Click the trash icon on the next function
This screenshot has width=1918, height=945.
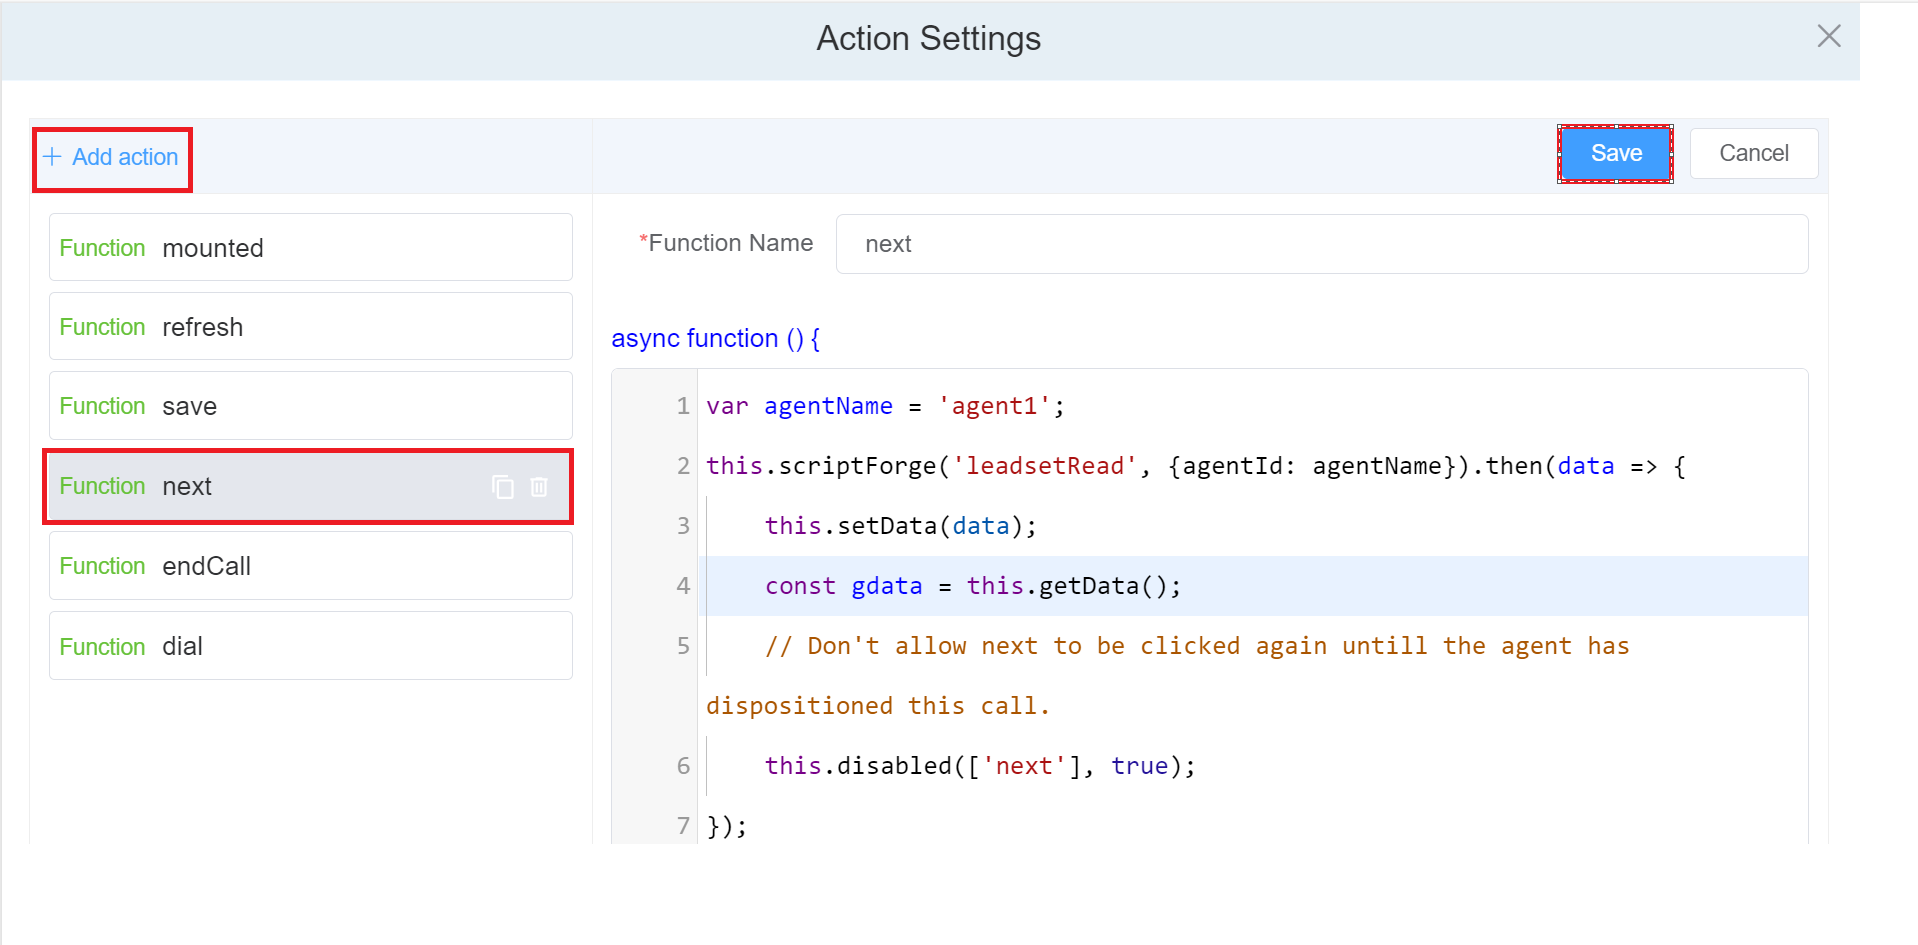(x=539, y=487)
